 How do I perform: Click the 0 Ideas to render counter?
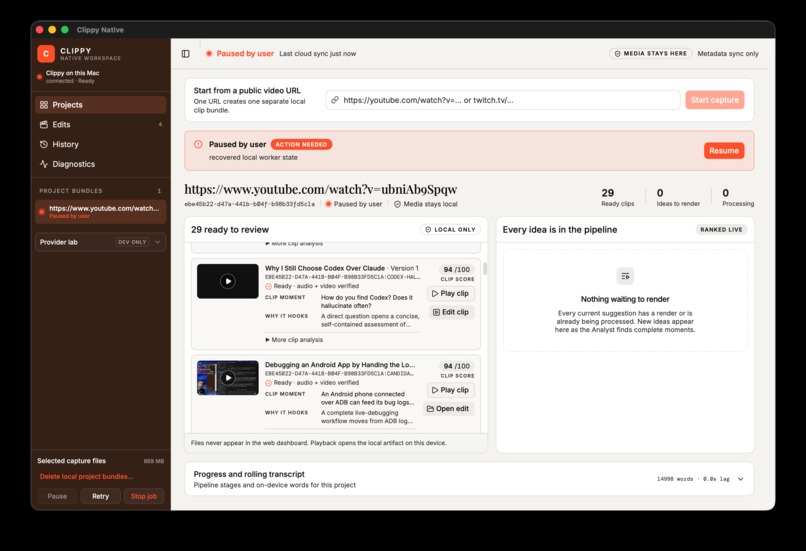click(678, 197)
